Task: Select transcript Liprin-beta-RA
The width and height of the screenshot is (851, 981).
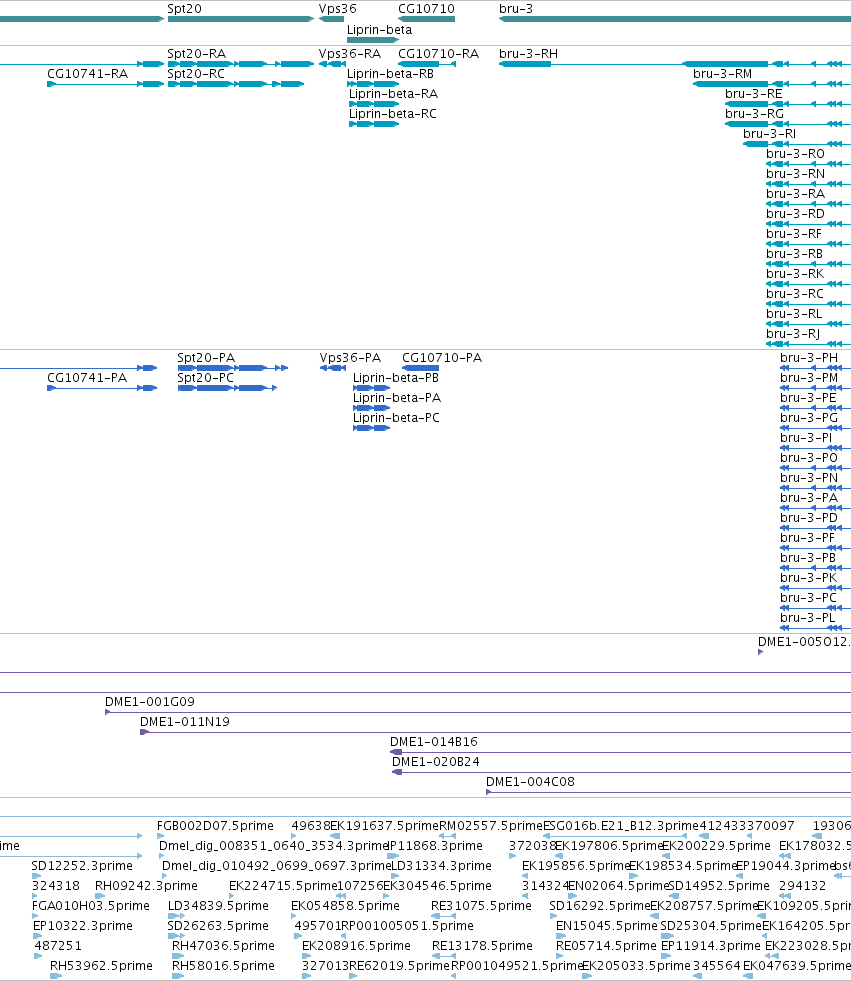Action: [x=374, y=104]
